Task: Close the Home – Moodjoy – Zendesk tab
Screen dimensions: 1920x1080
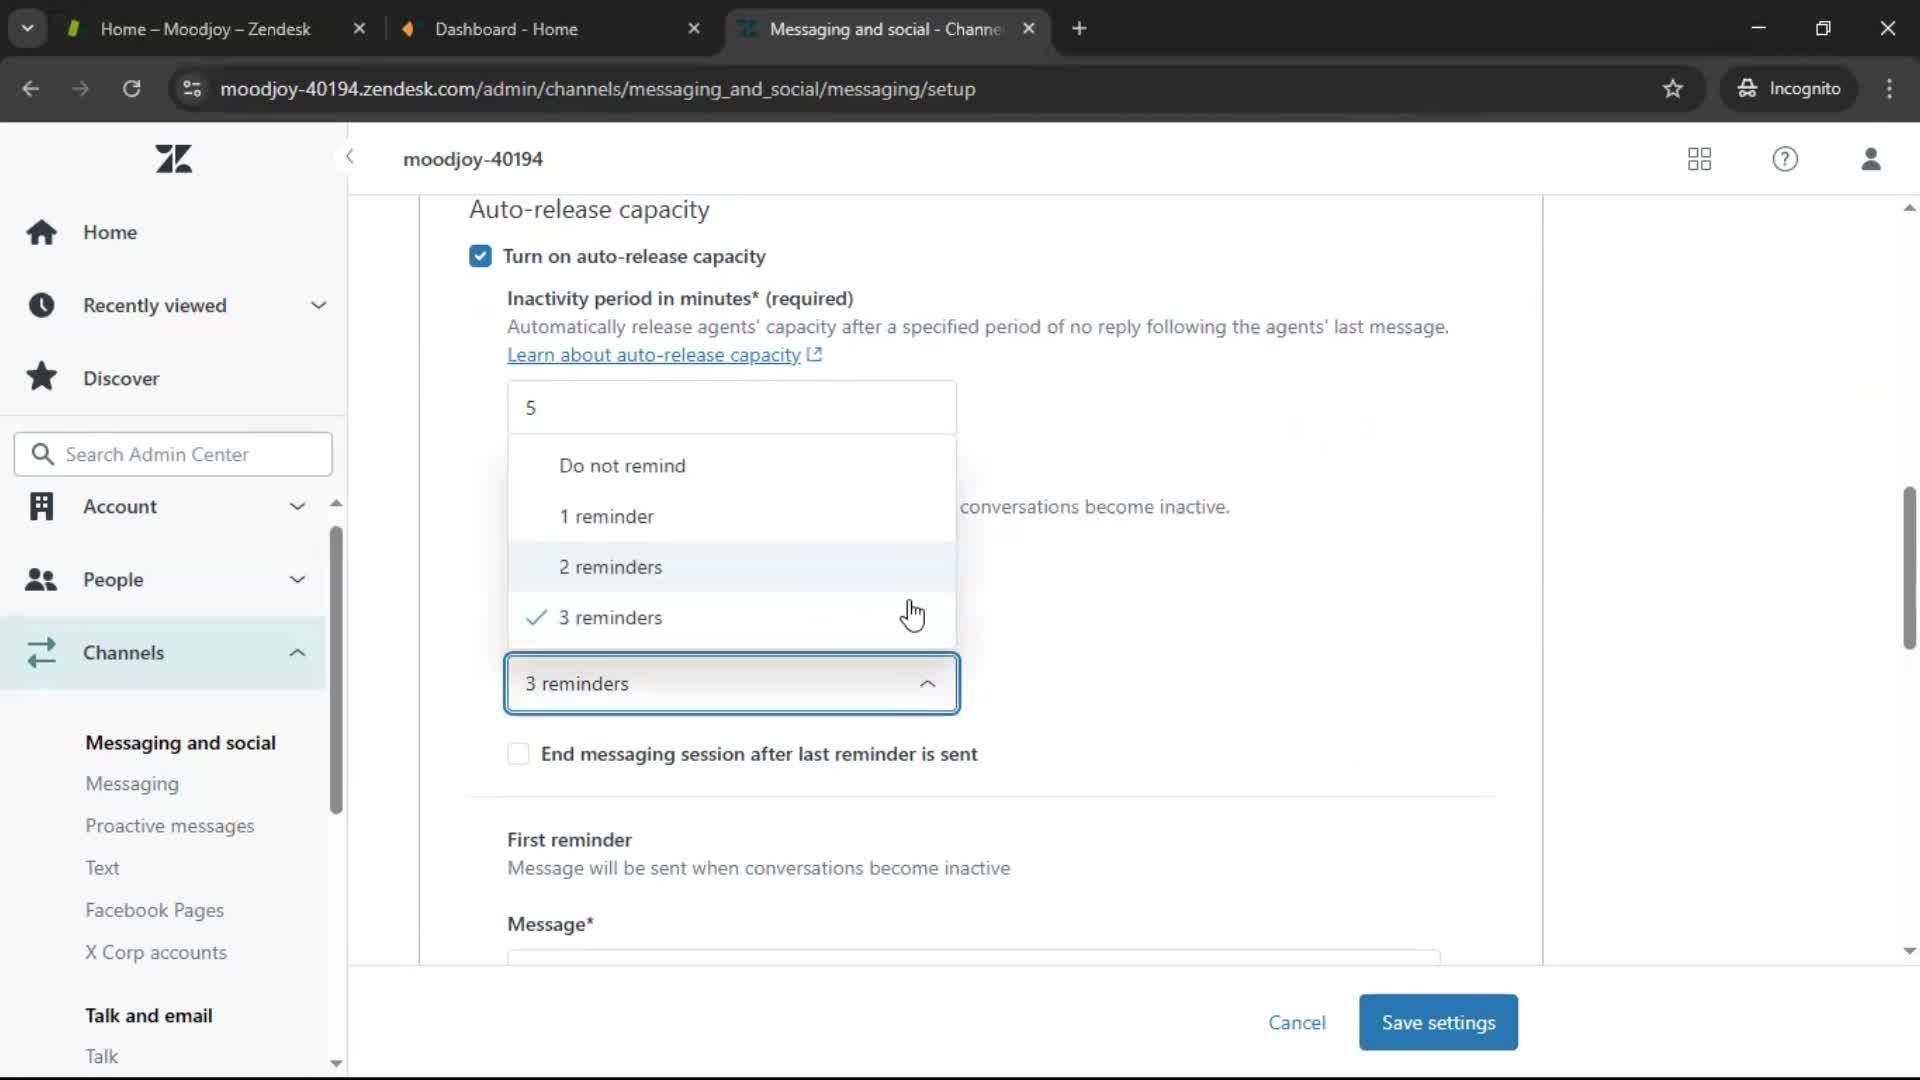Action: pyautogui.click(x=359, y=29)
